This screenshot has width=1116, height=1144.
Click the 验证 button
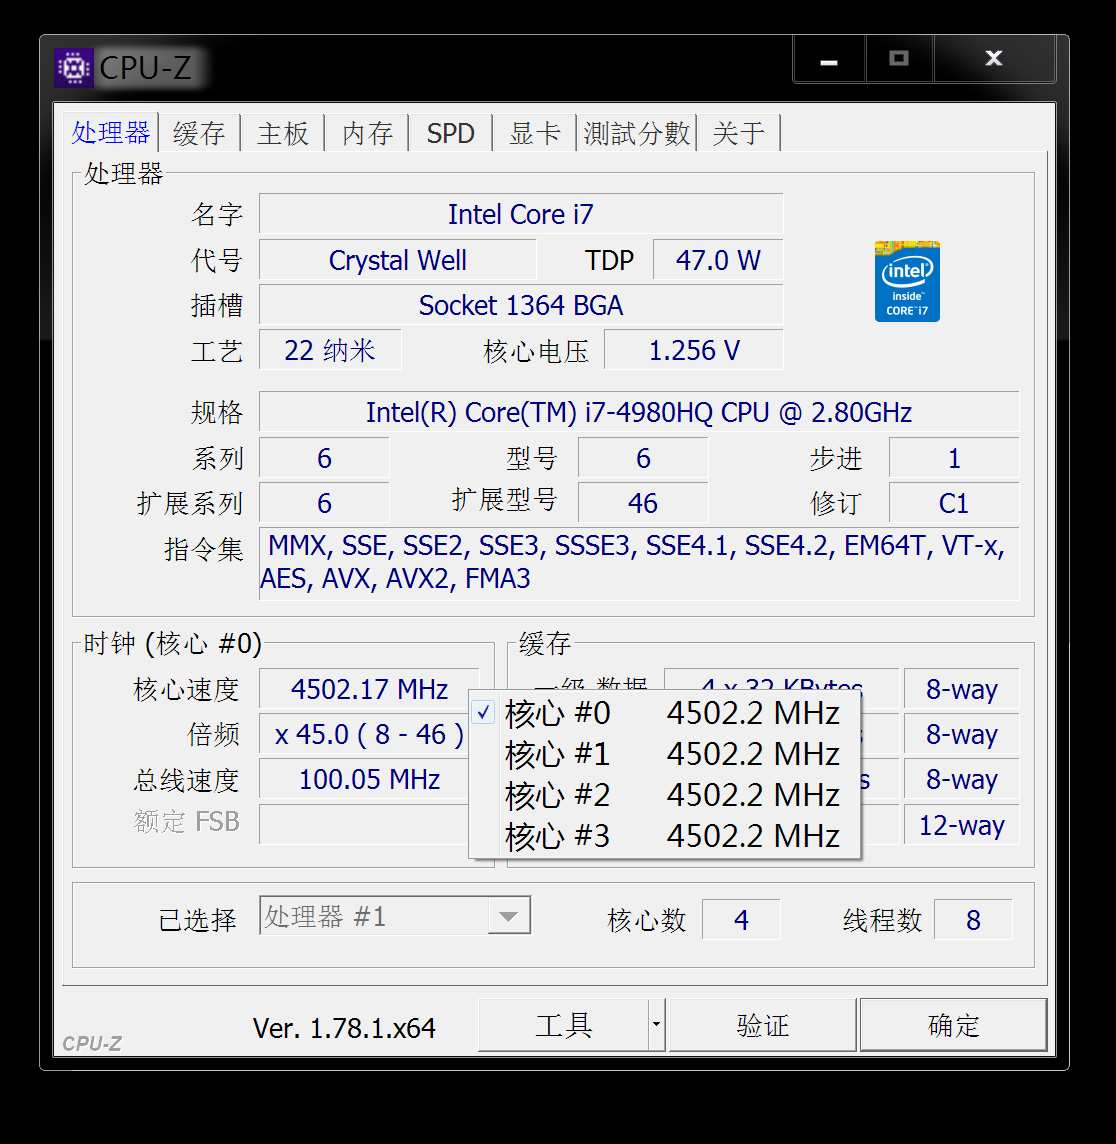click(x=762, y=1024)
